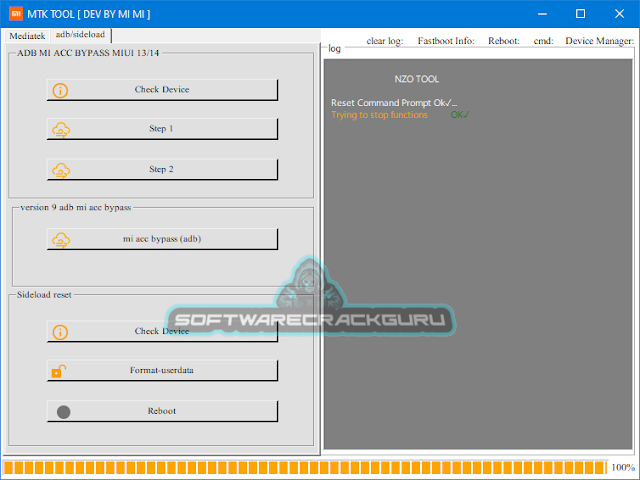Switch to the Mediatek tab

coord(27,36)
